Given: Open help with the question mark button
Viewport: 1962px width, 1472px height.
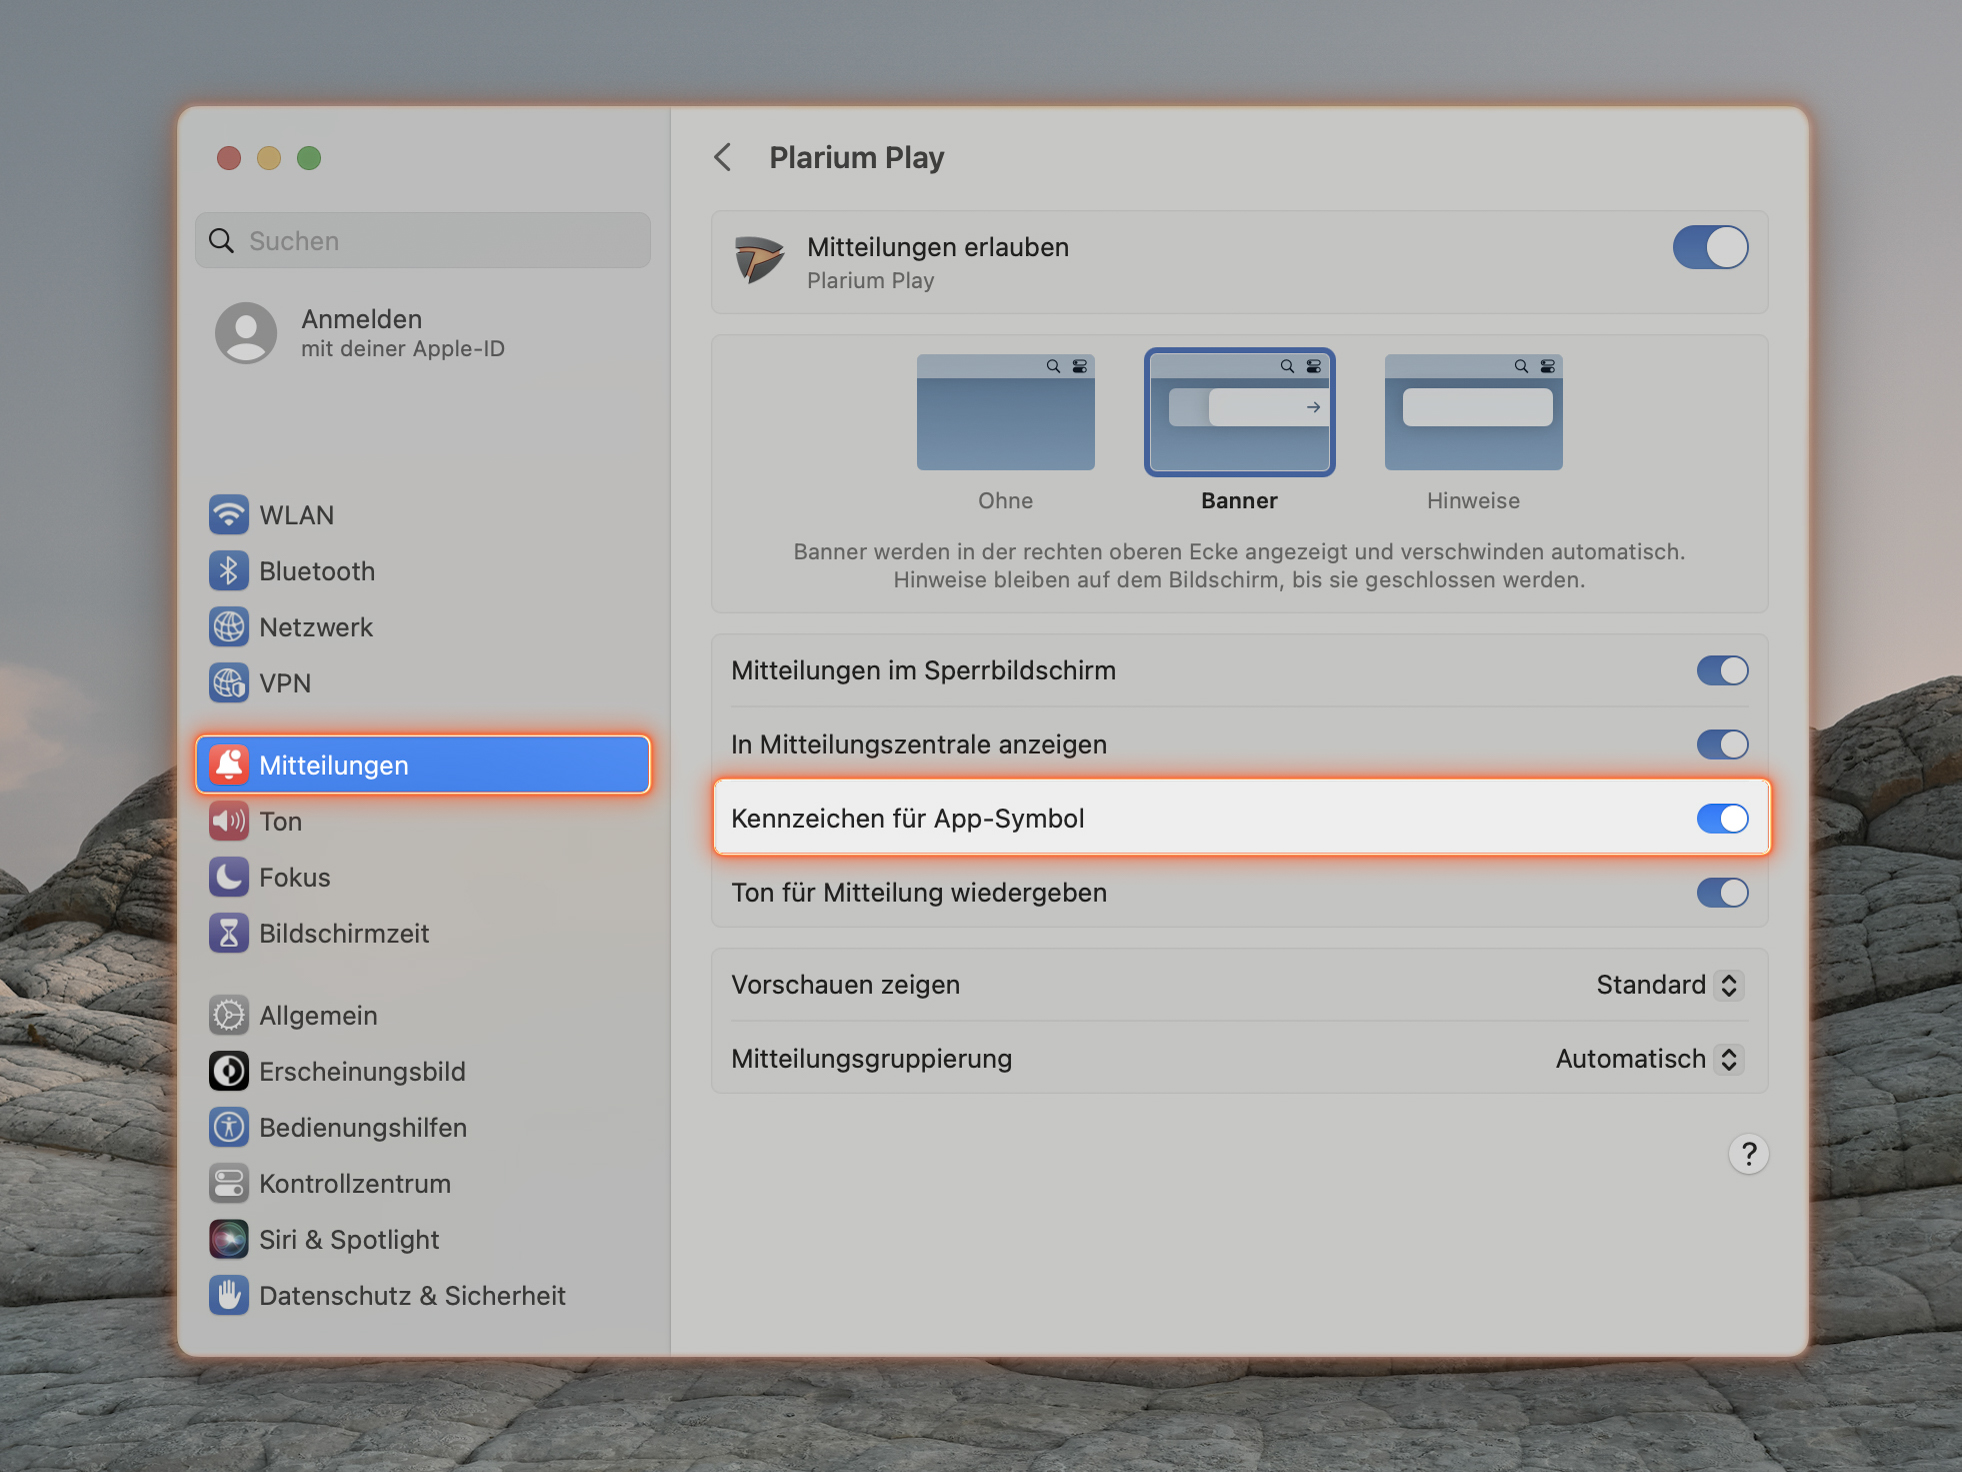Looking at the screenshot, I should (x=1748, y=1154).
